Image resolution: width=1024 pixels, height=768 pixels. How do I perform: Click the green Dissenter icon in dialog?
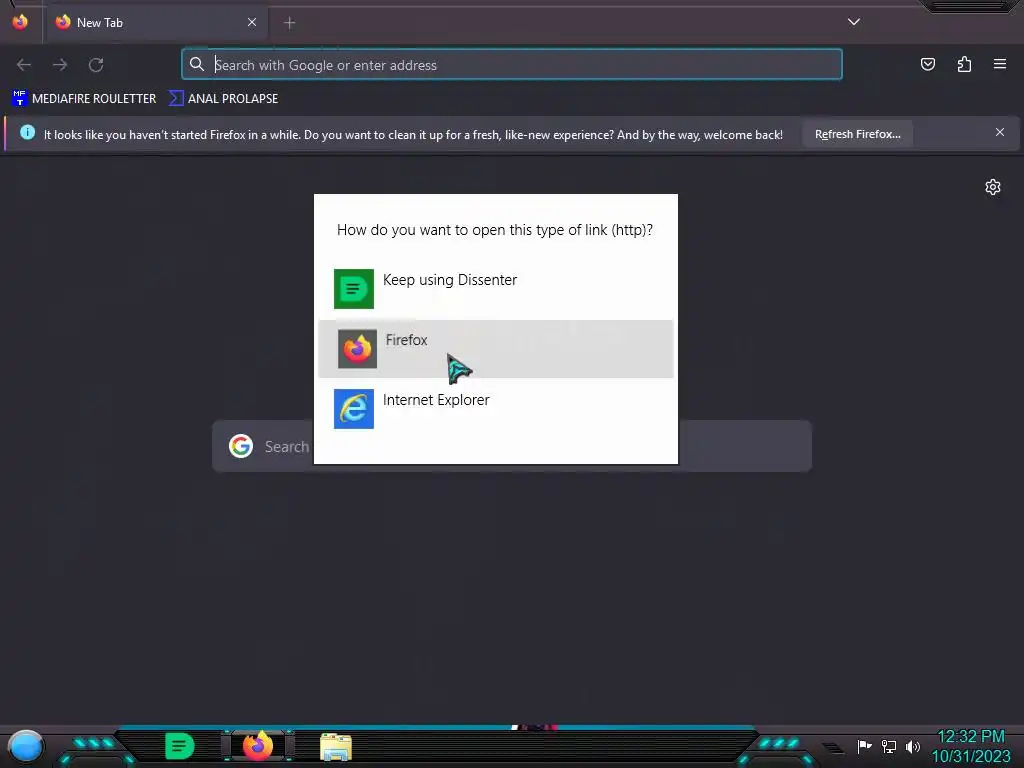[354, 289]
